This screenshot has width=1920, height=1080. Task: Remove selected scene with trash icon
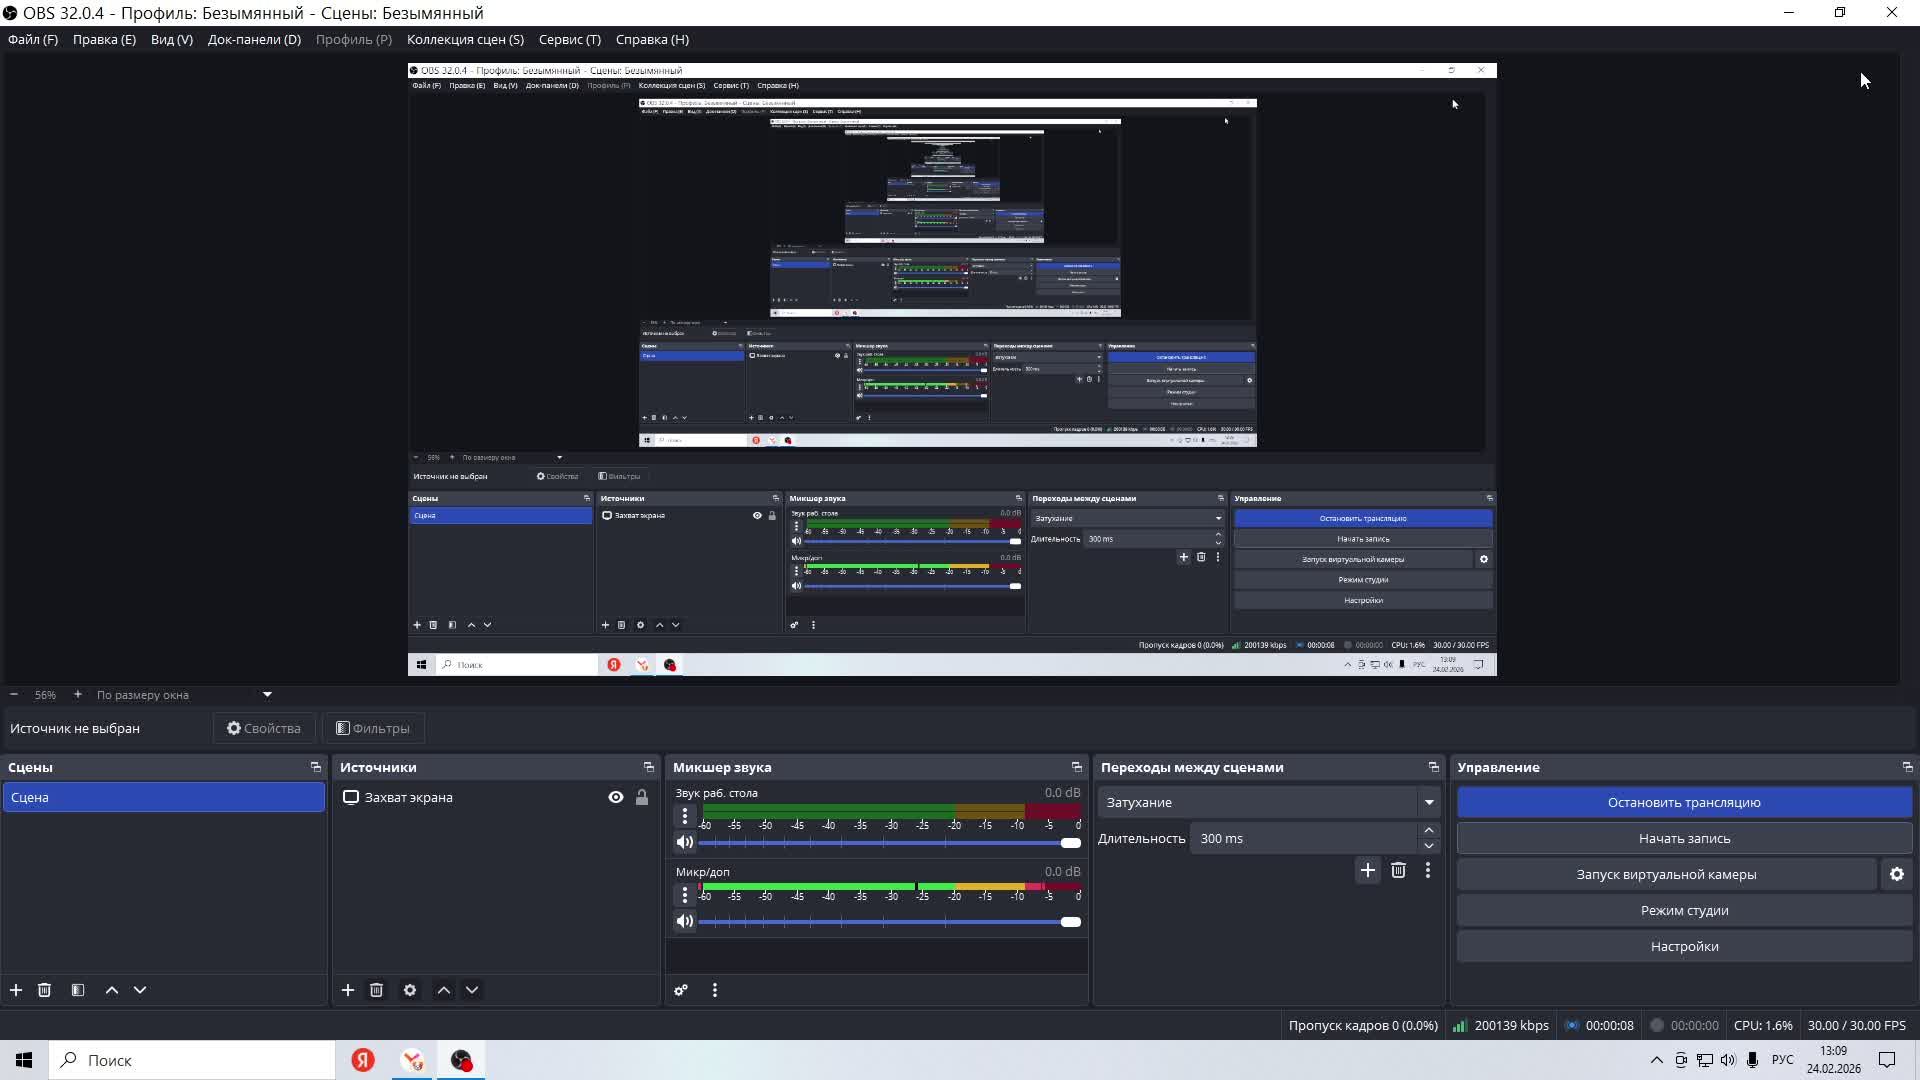click(x=44, y=990)
